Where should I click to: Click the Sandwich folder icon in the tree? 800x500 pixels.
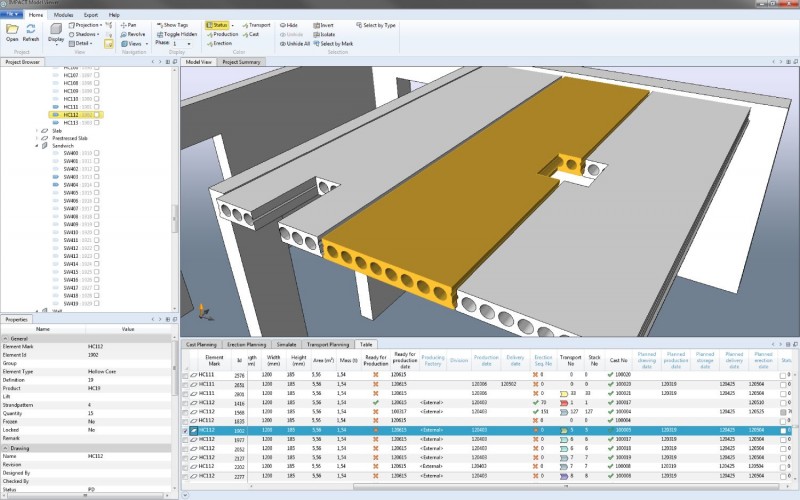(x=44, y=146)
